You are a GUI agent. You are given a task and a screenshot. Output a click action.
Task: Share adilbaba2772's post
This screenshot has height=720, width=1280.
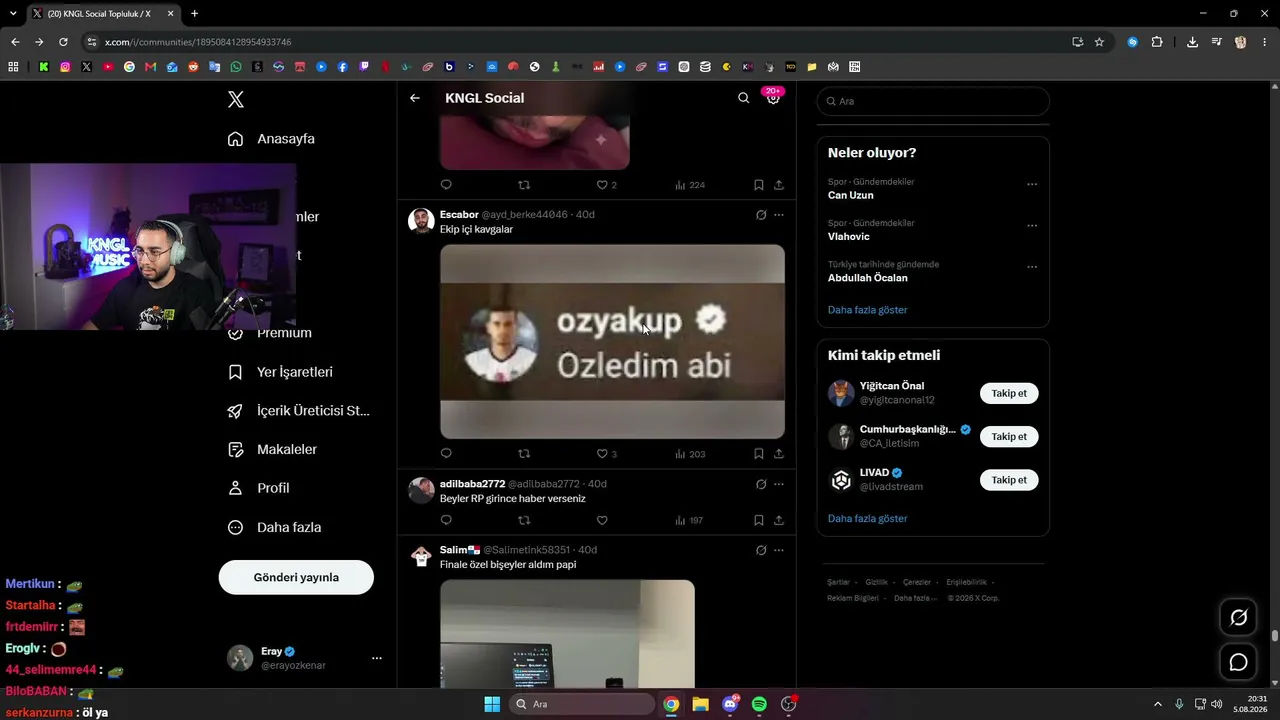(779, 520)
